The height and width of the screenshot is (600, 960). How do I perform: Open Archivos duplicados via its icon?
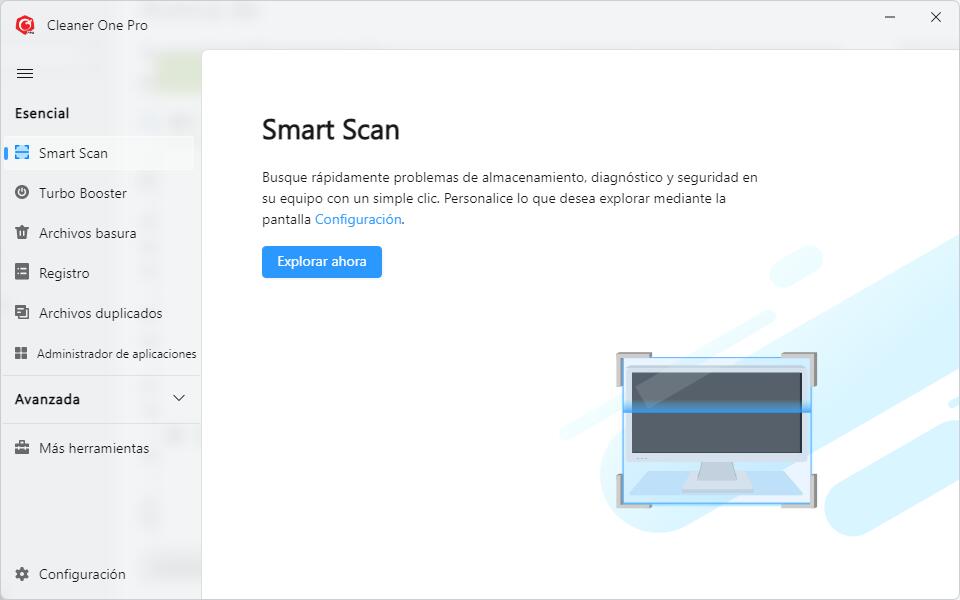pos(22,313)
